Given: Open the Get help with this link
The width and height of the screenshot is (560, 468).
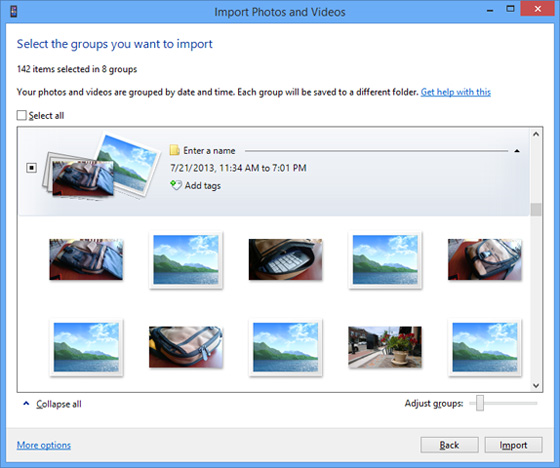Looking at the screenshot, I should pos(456,92).
